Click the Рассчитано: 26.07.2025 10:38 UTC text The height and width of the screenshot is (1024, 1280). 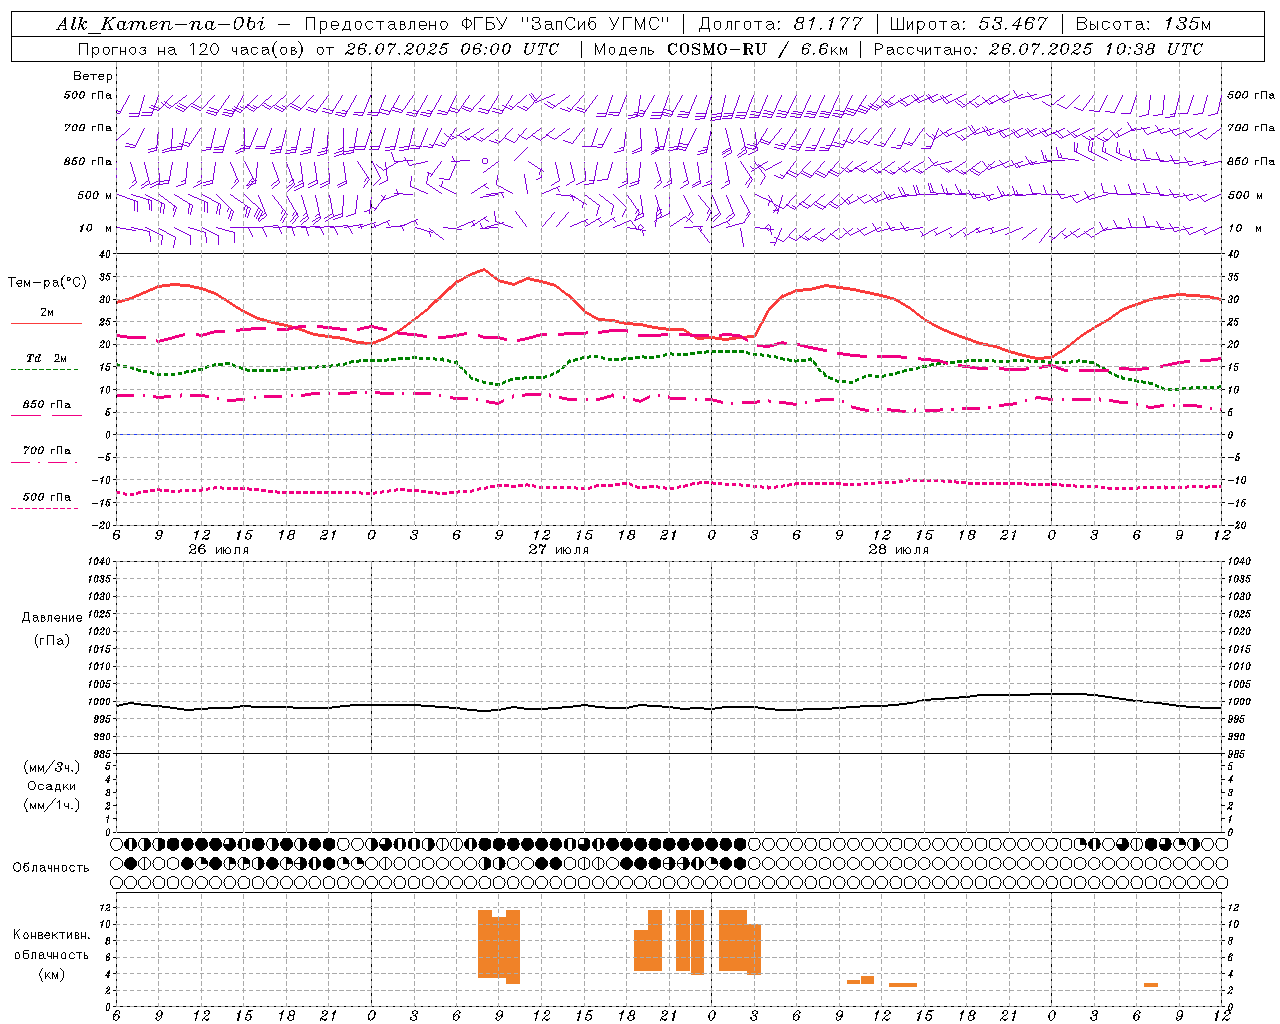[1038, 49]
